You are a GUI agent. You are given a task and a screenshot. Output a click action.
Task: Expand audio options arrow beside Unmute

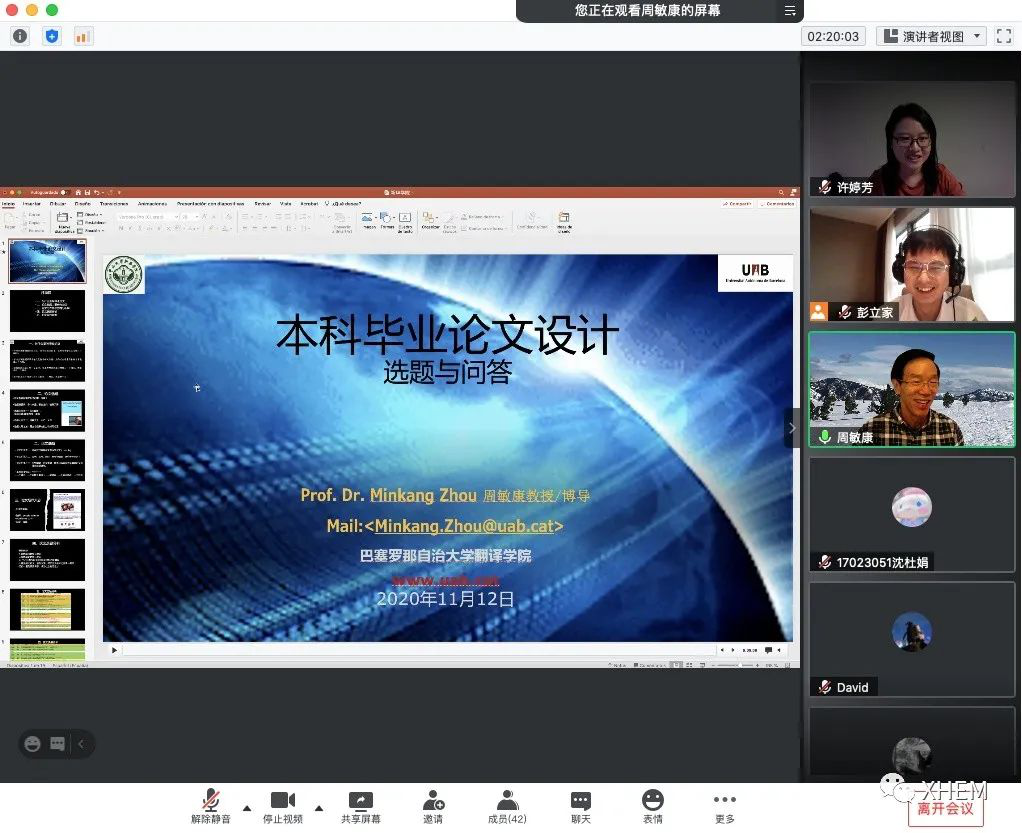tap(247, 807)
